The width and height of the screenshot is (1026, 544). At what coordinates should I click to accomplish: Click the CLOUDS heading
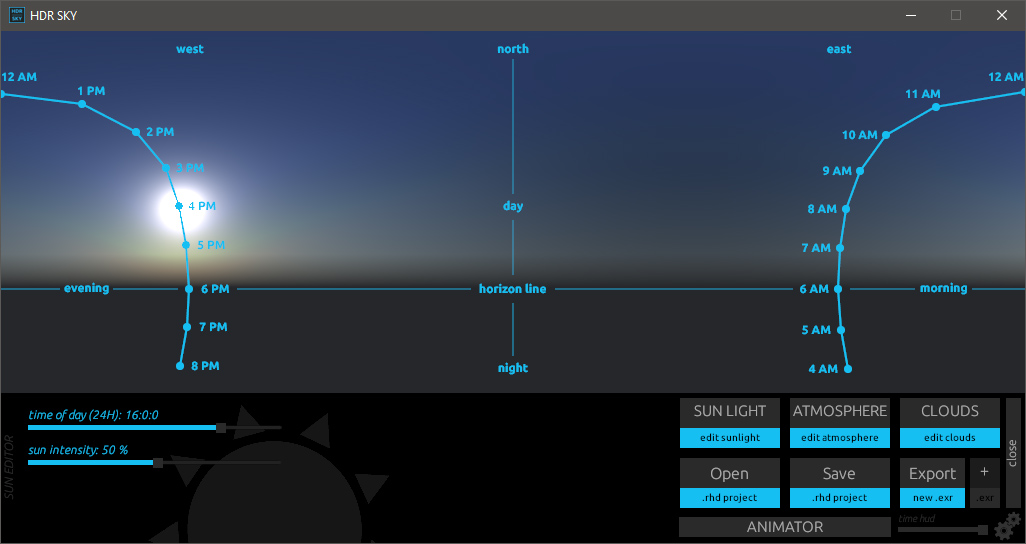tap(949, 411)
